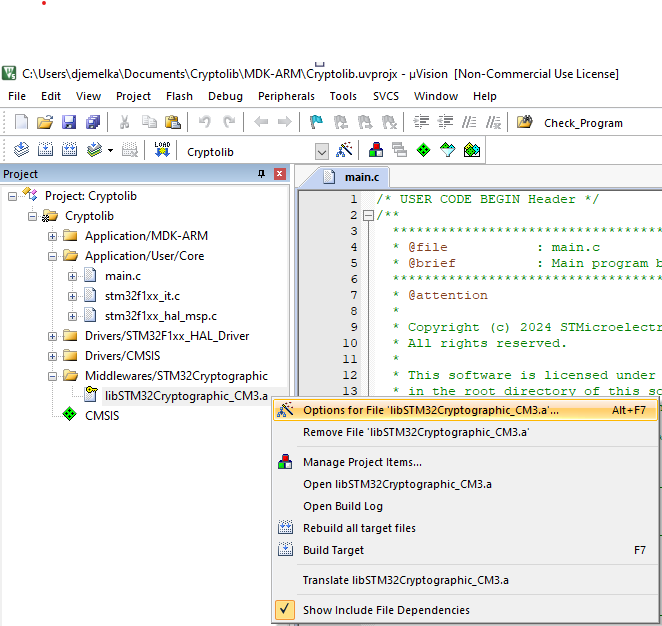The image size is (662, 626).
Task: Expand the Drivers/STM32F1xx_HAL_Driver folder
Action: click(x=52, y=336)
